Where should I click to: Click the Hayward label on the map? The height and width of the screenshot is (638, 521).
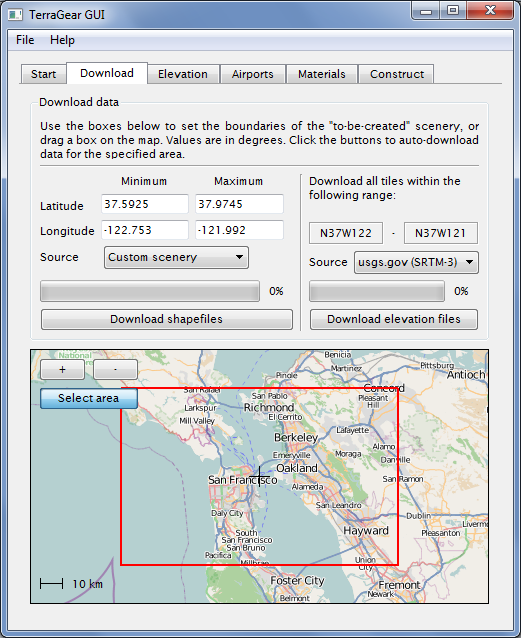click(366, 531)
